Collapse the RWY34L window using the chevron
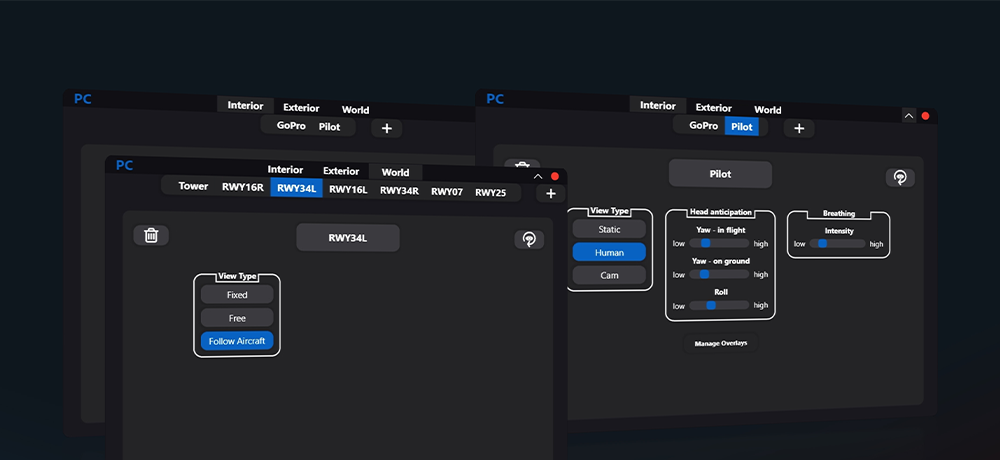This screenshot has width=1000, height=460. (539, 176)
